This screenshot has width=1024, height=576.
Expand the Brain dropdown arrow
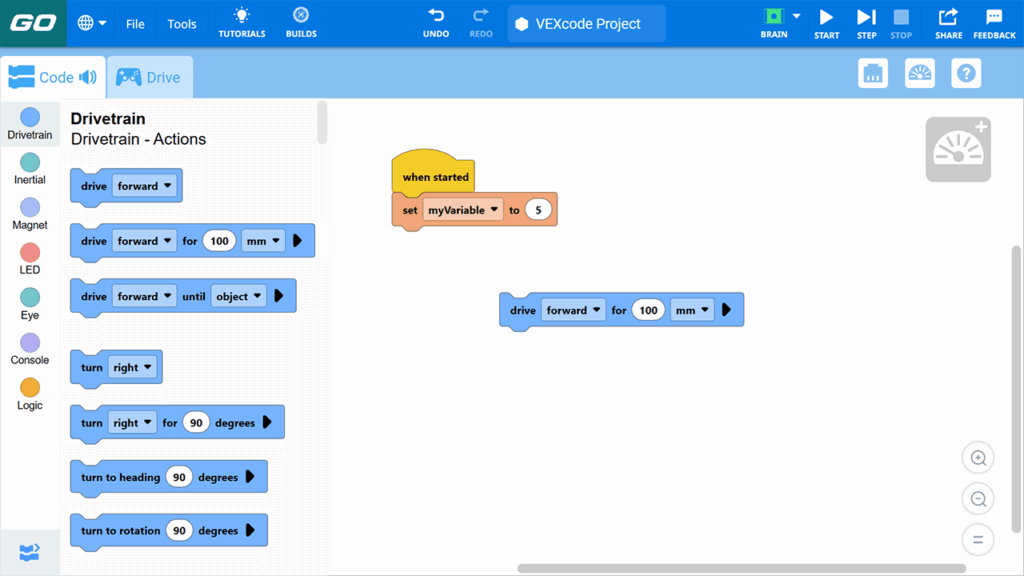796,16
